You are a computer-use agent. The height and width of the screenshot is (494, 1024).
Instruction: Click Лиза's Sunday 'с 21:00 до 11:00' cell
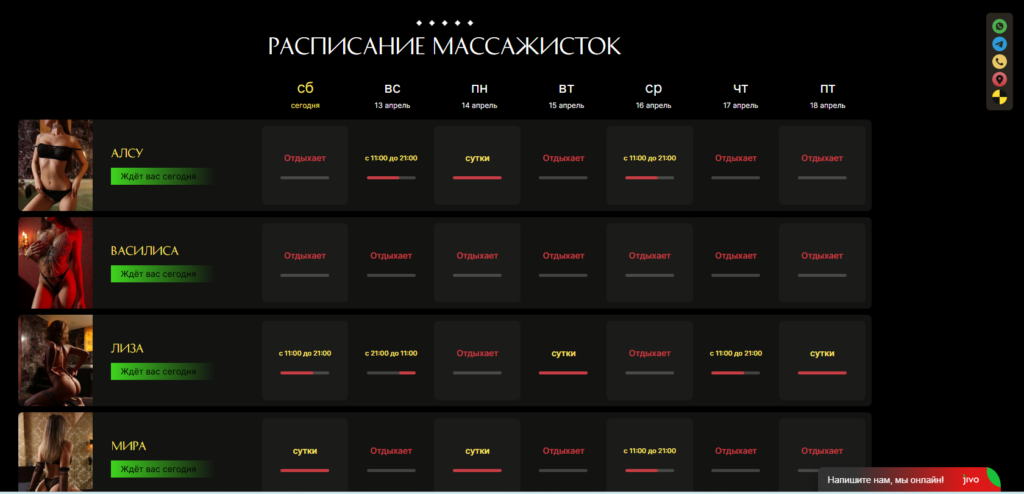coord(391,361)
